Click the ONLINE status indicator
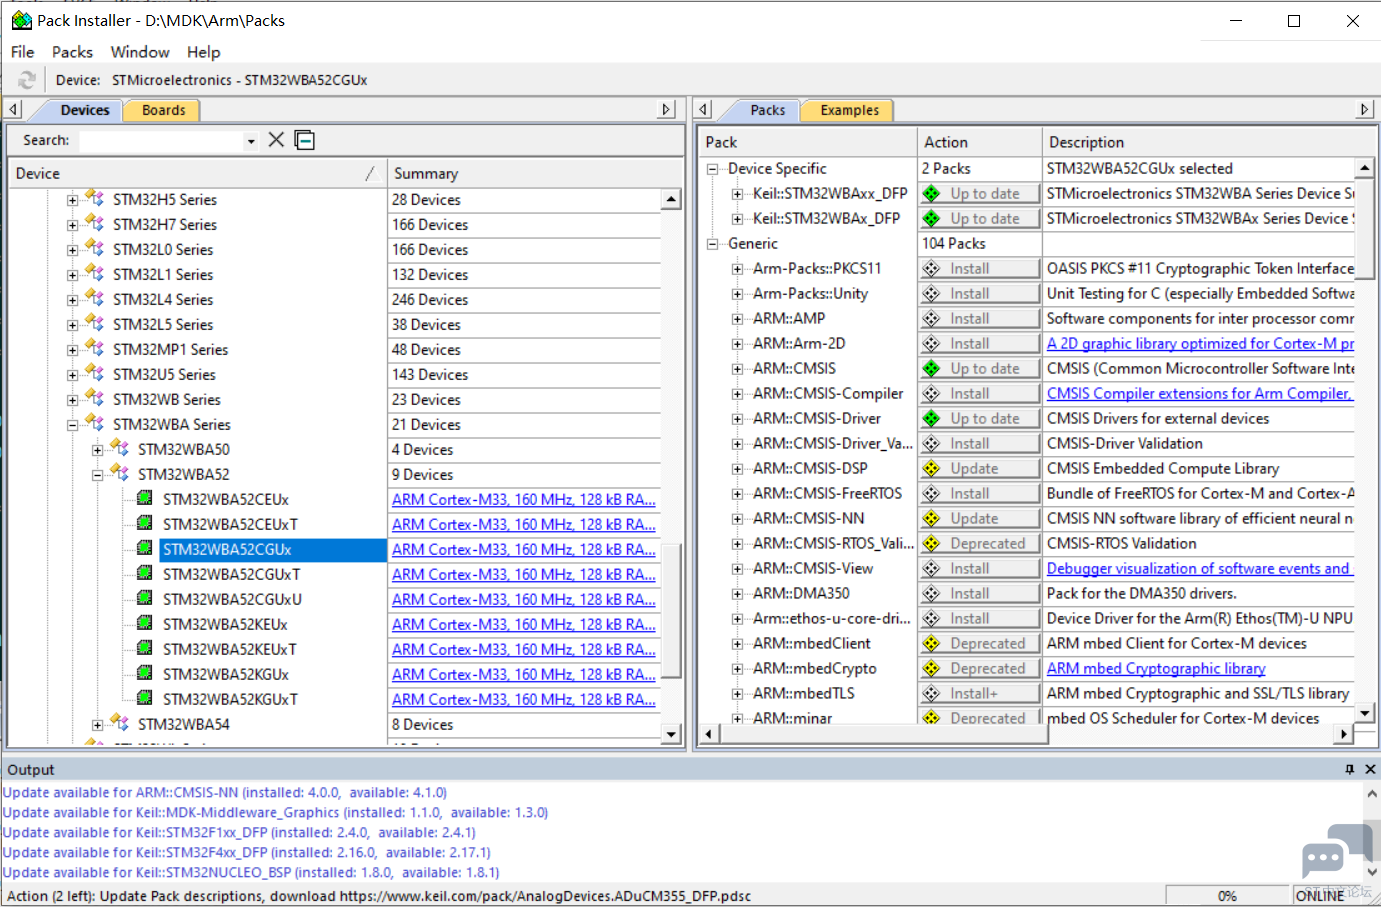Image resolution: width=1381 pixels, height=907 pixels. 1320,896
